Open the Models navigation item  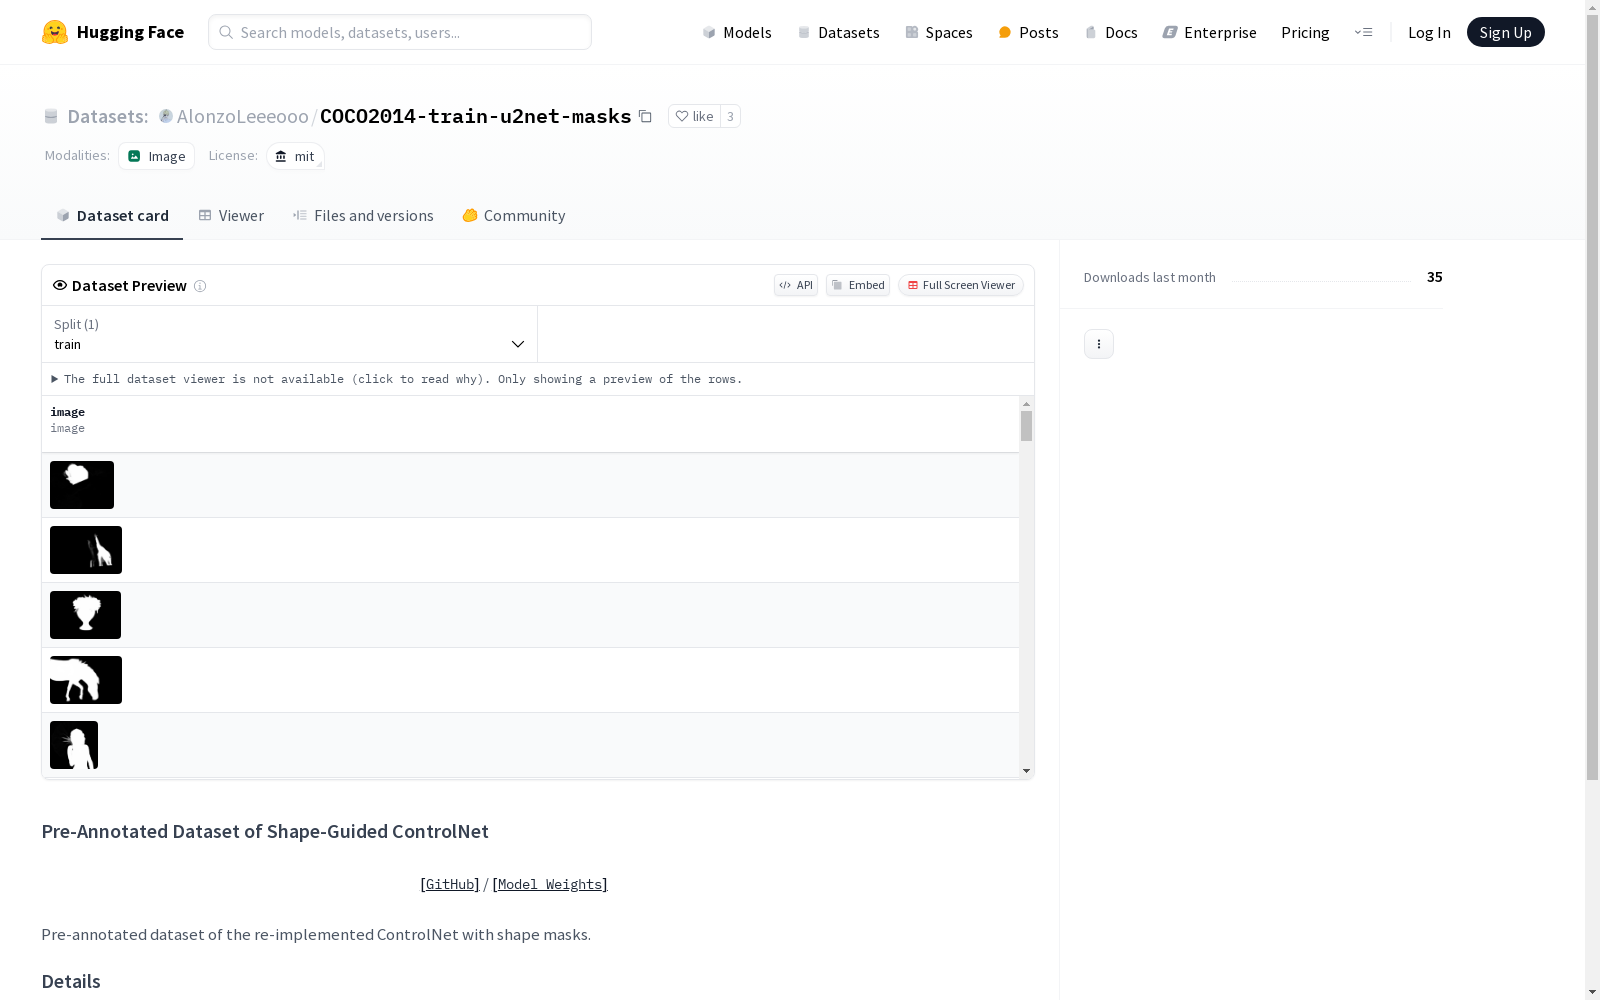pos(737,32)
